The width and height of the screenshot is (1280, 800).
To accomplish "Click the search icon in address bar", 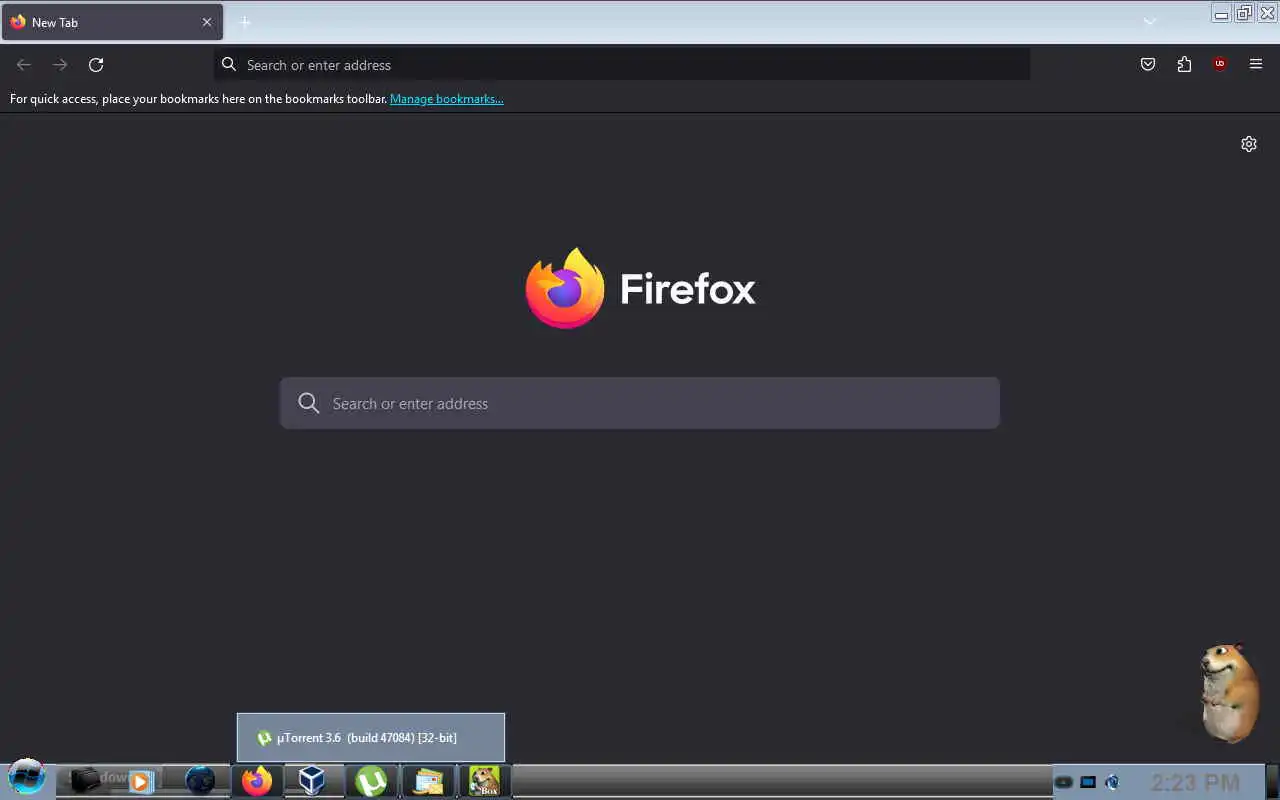I will pyautogui.click(x=229, y=65).
